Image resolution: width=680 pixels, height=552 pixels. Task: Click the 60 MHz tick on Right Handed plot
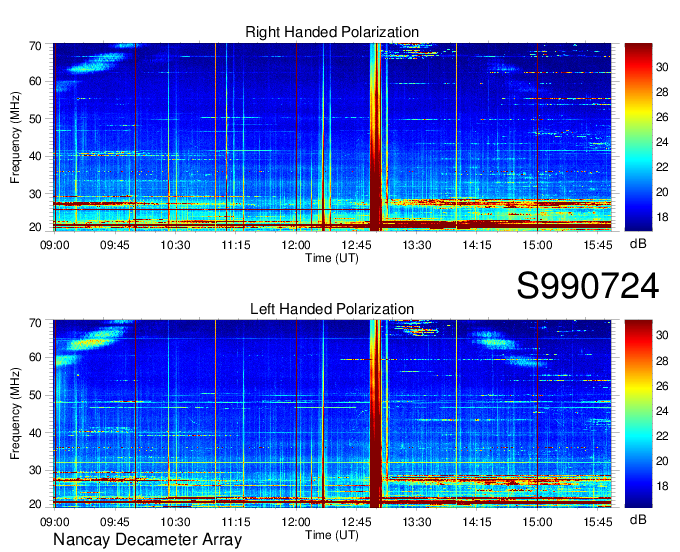tap(35, 81)
